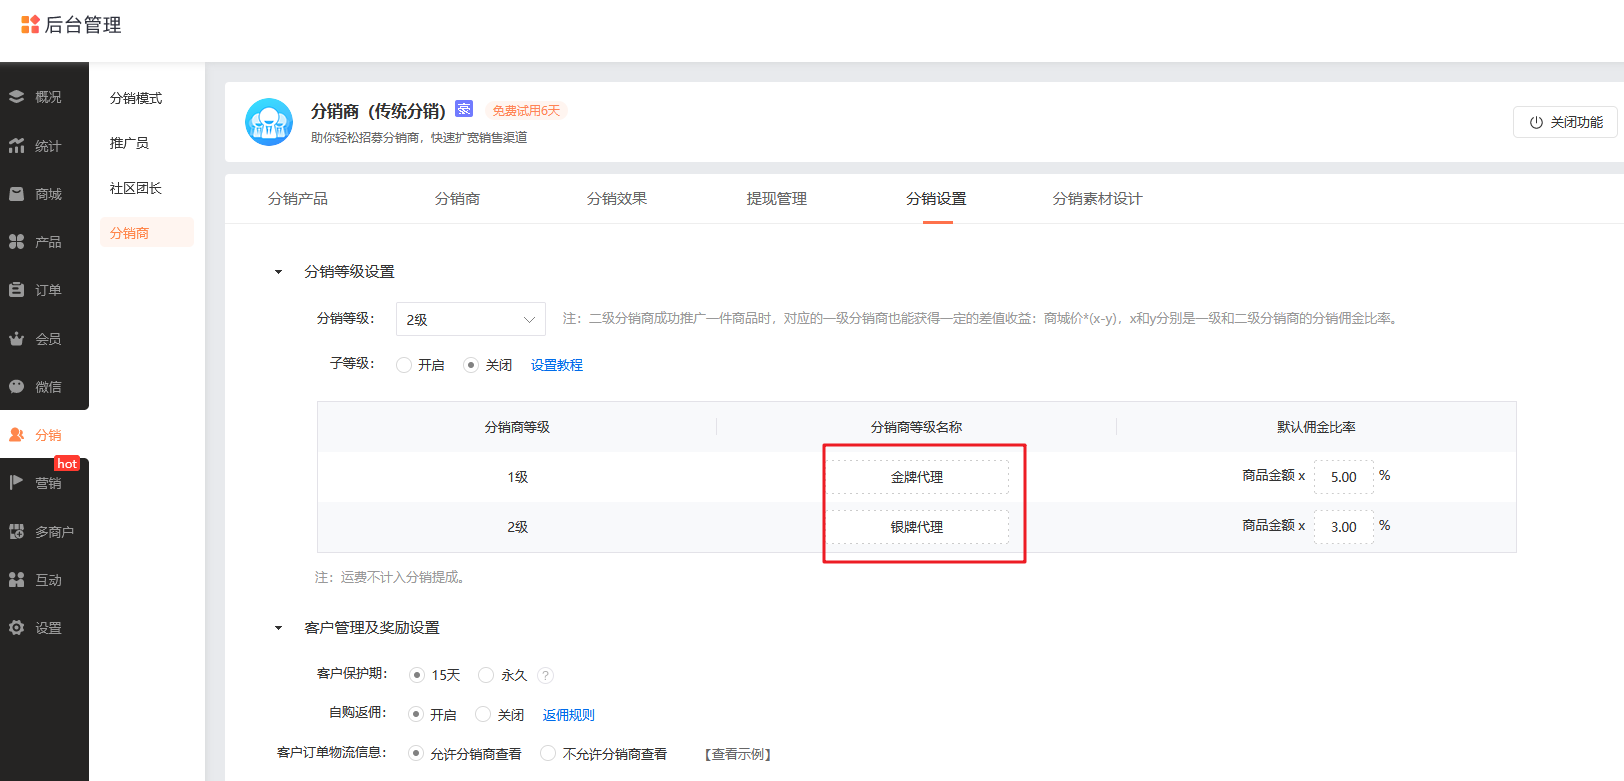Screen dimensions: 1624x781
Task: Open 统计 statistics chart icon
Action: (17, 146)
